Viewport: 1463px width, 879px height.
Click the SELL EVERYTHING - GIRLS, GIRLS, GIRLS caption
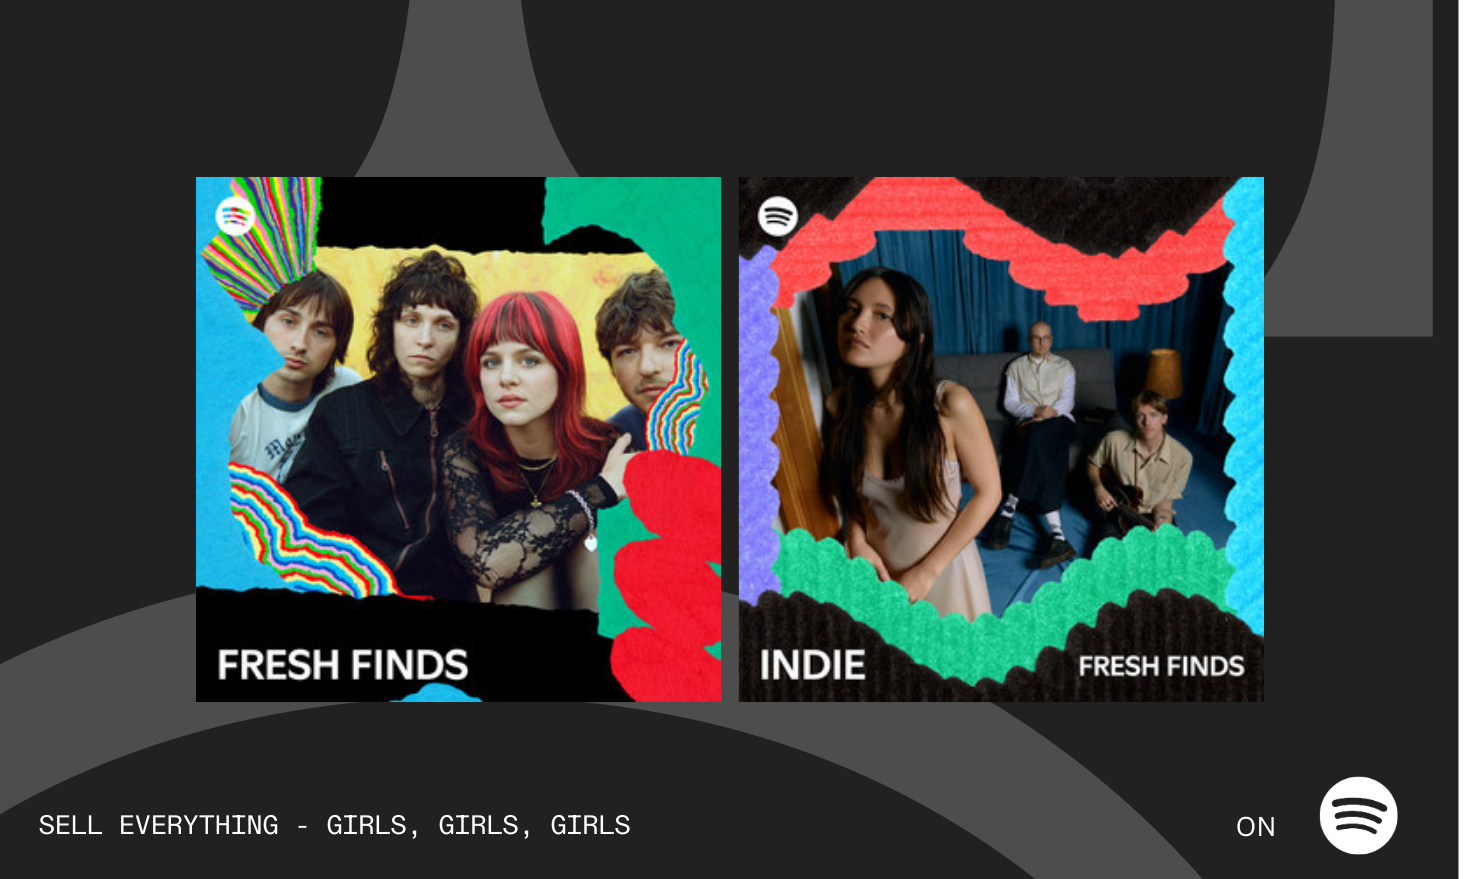point(335,825)
